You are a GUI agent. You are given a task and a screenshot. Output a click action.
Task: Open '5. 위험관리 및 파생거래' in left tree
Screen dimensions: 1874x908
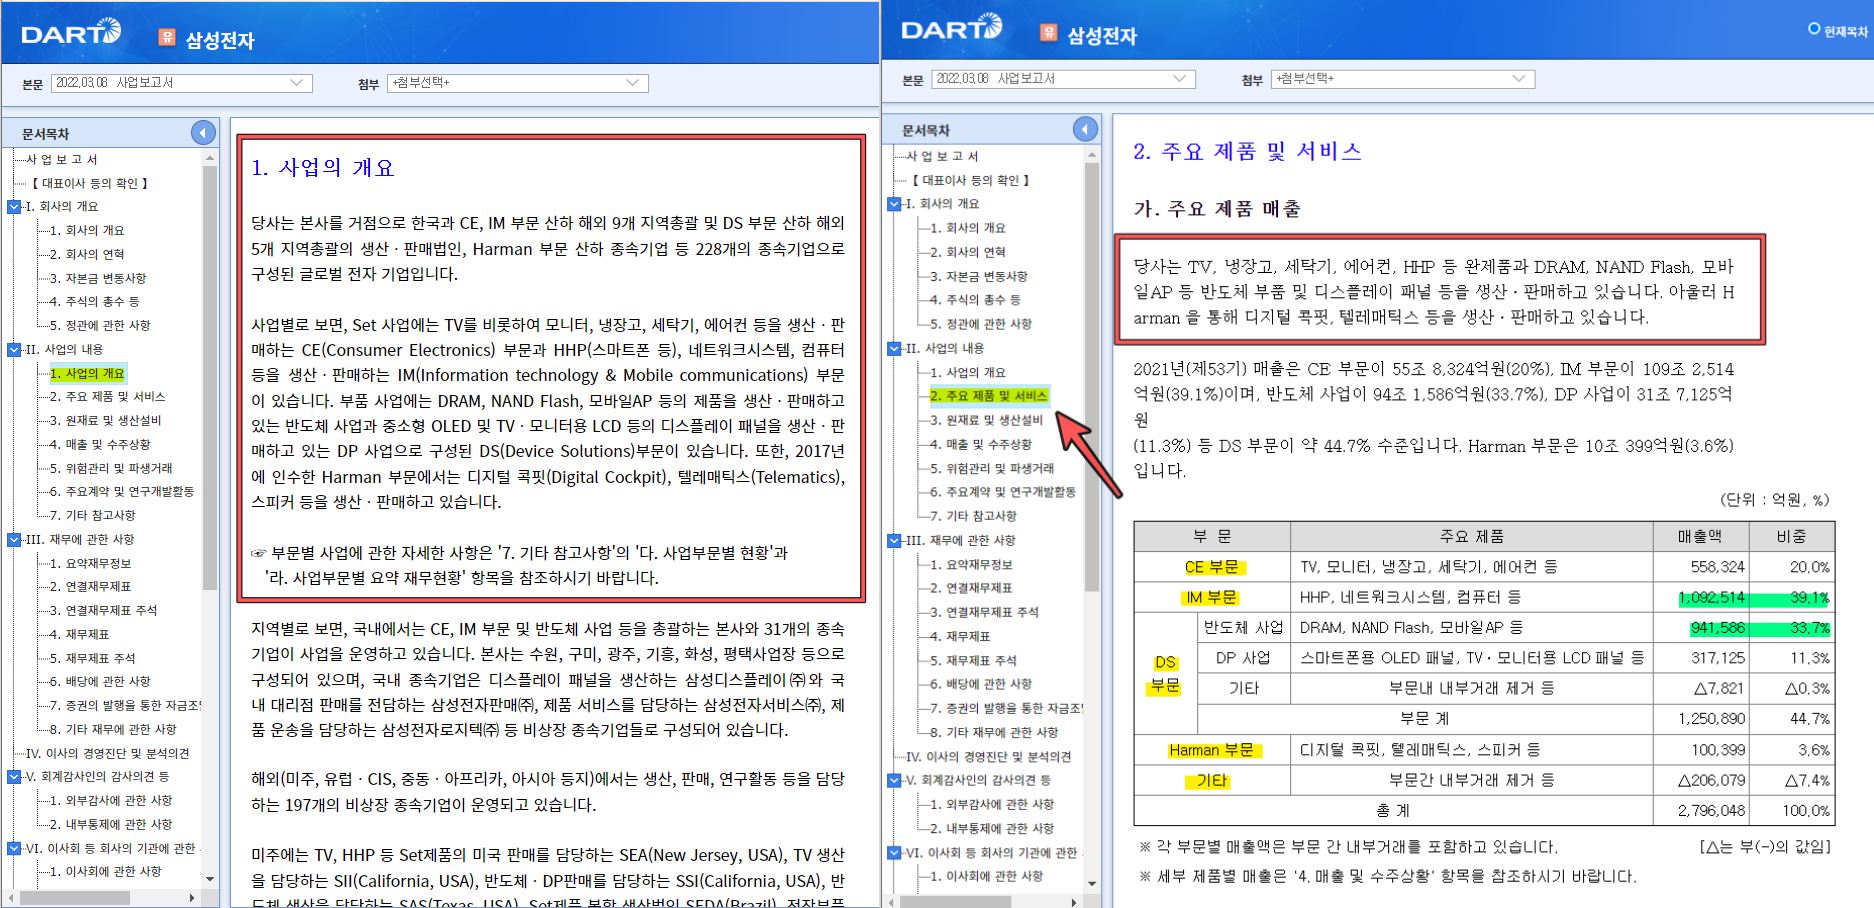click(x=111, y=468)
